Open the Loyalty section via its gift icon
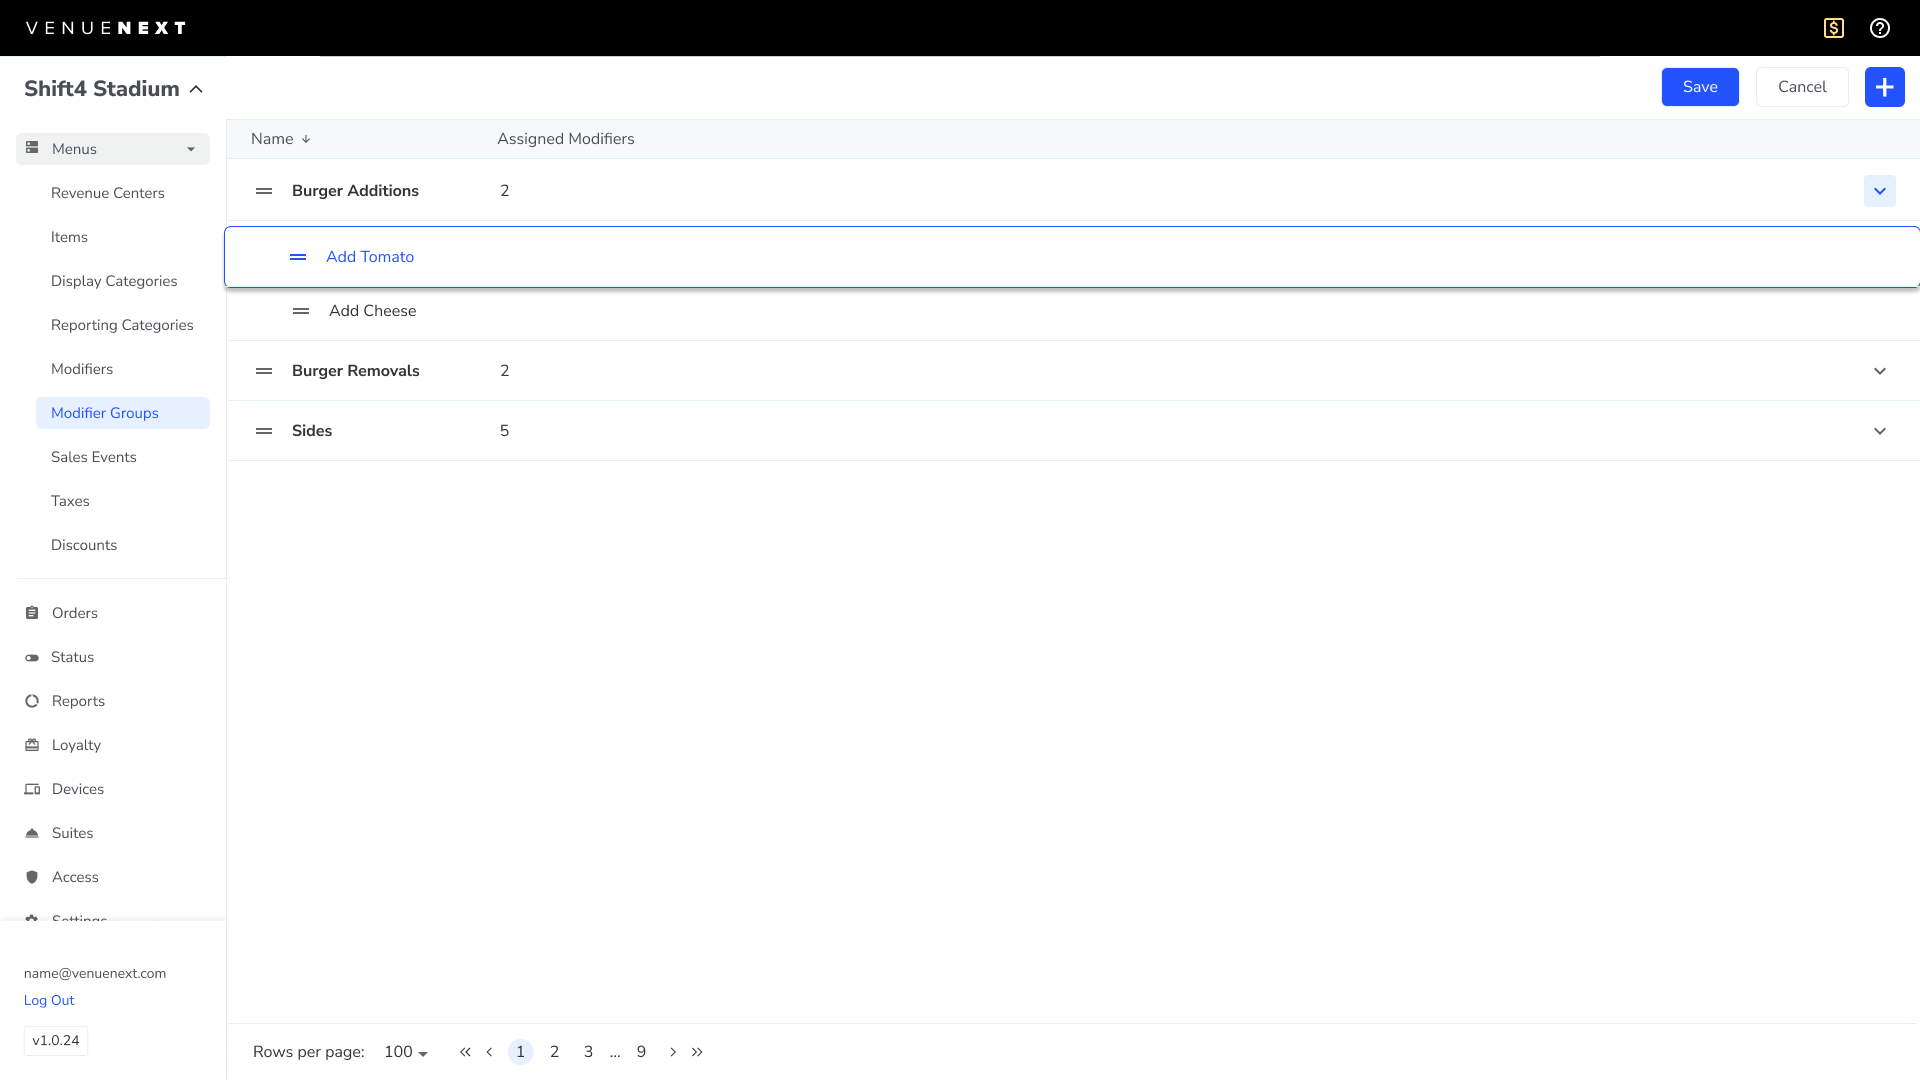The width and height of the screenshot is (1920, 1080). pyautogui.click(x=33, y=745)
